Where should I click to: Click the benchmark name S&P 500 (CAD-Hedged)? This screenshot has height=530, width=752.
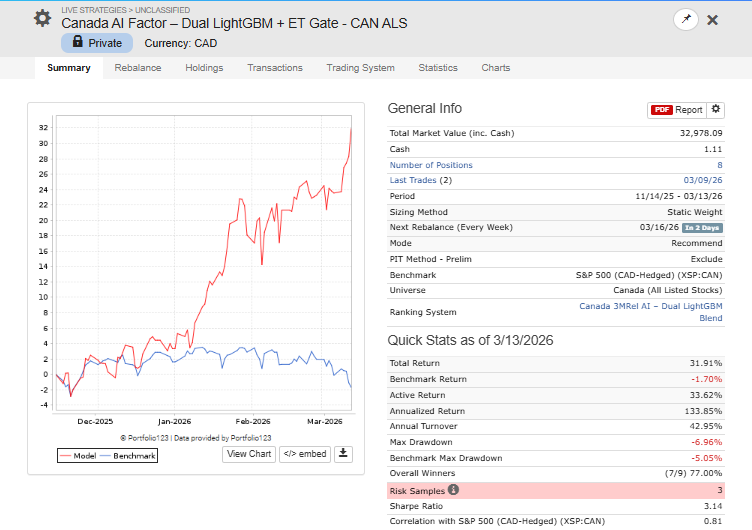[648, 275]
